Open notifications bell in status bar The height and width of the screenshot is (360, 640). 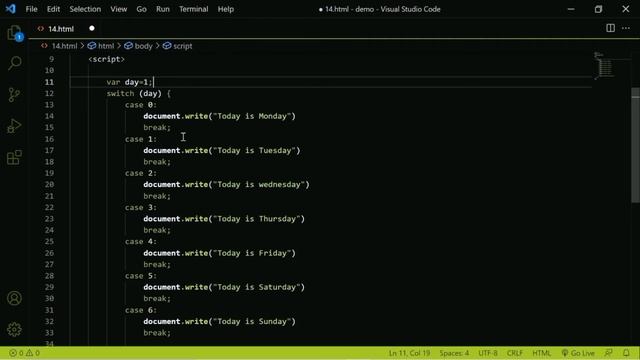pos(626,353)
